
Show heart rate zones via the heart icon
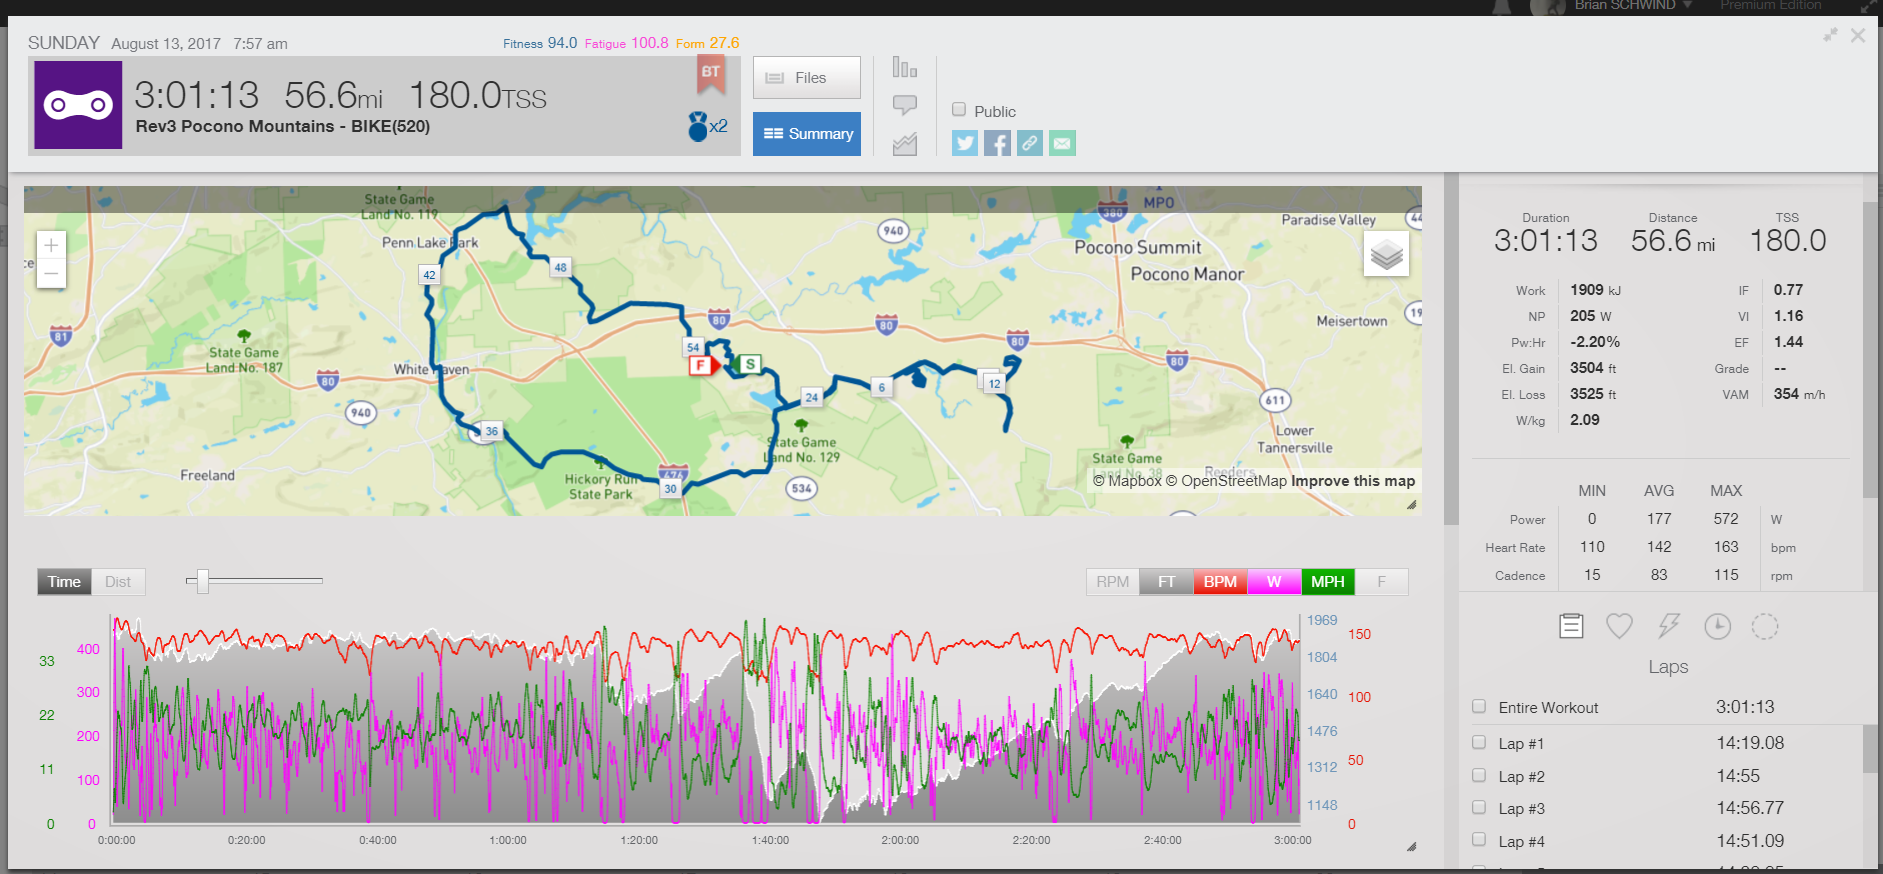pos(1619,626)
